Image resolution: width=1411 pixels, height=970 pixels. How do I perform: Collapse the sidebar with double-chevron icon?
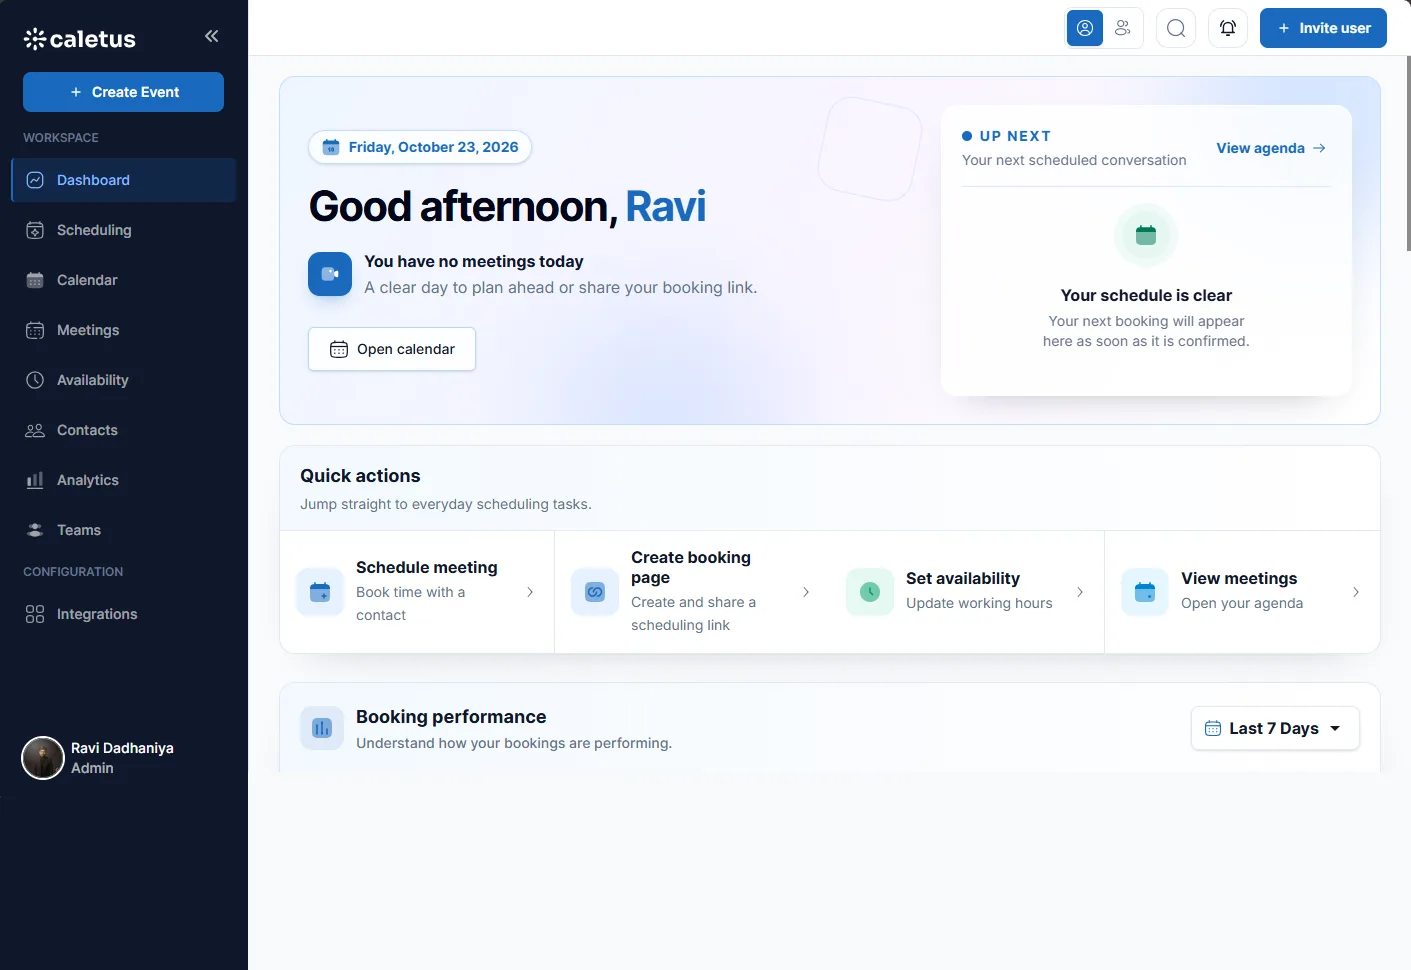click(x=211, y=36)
